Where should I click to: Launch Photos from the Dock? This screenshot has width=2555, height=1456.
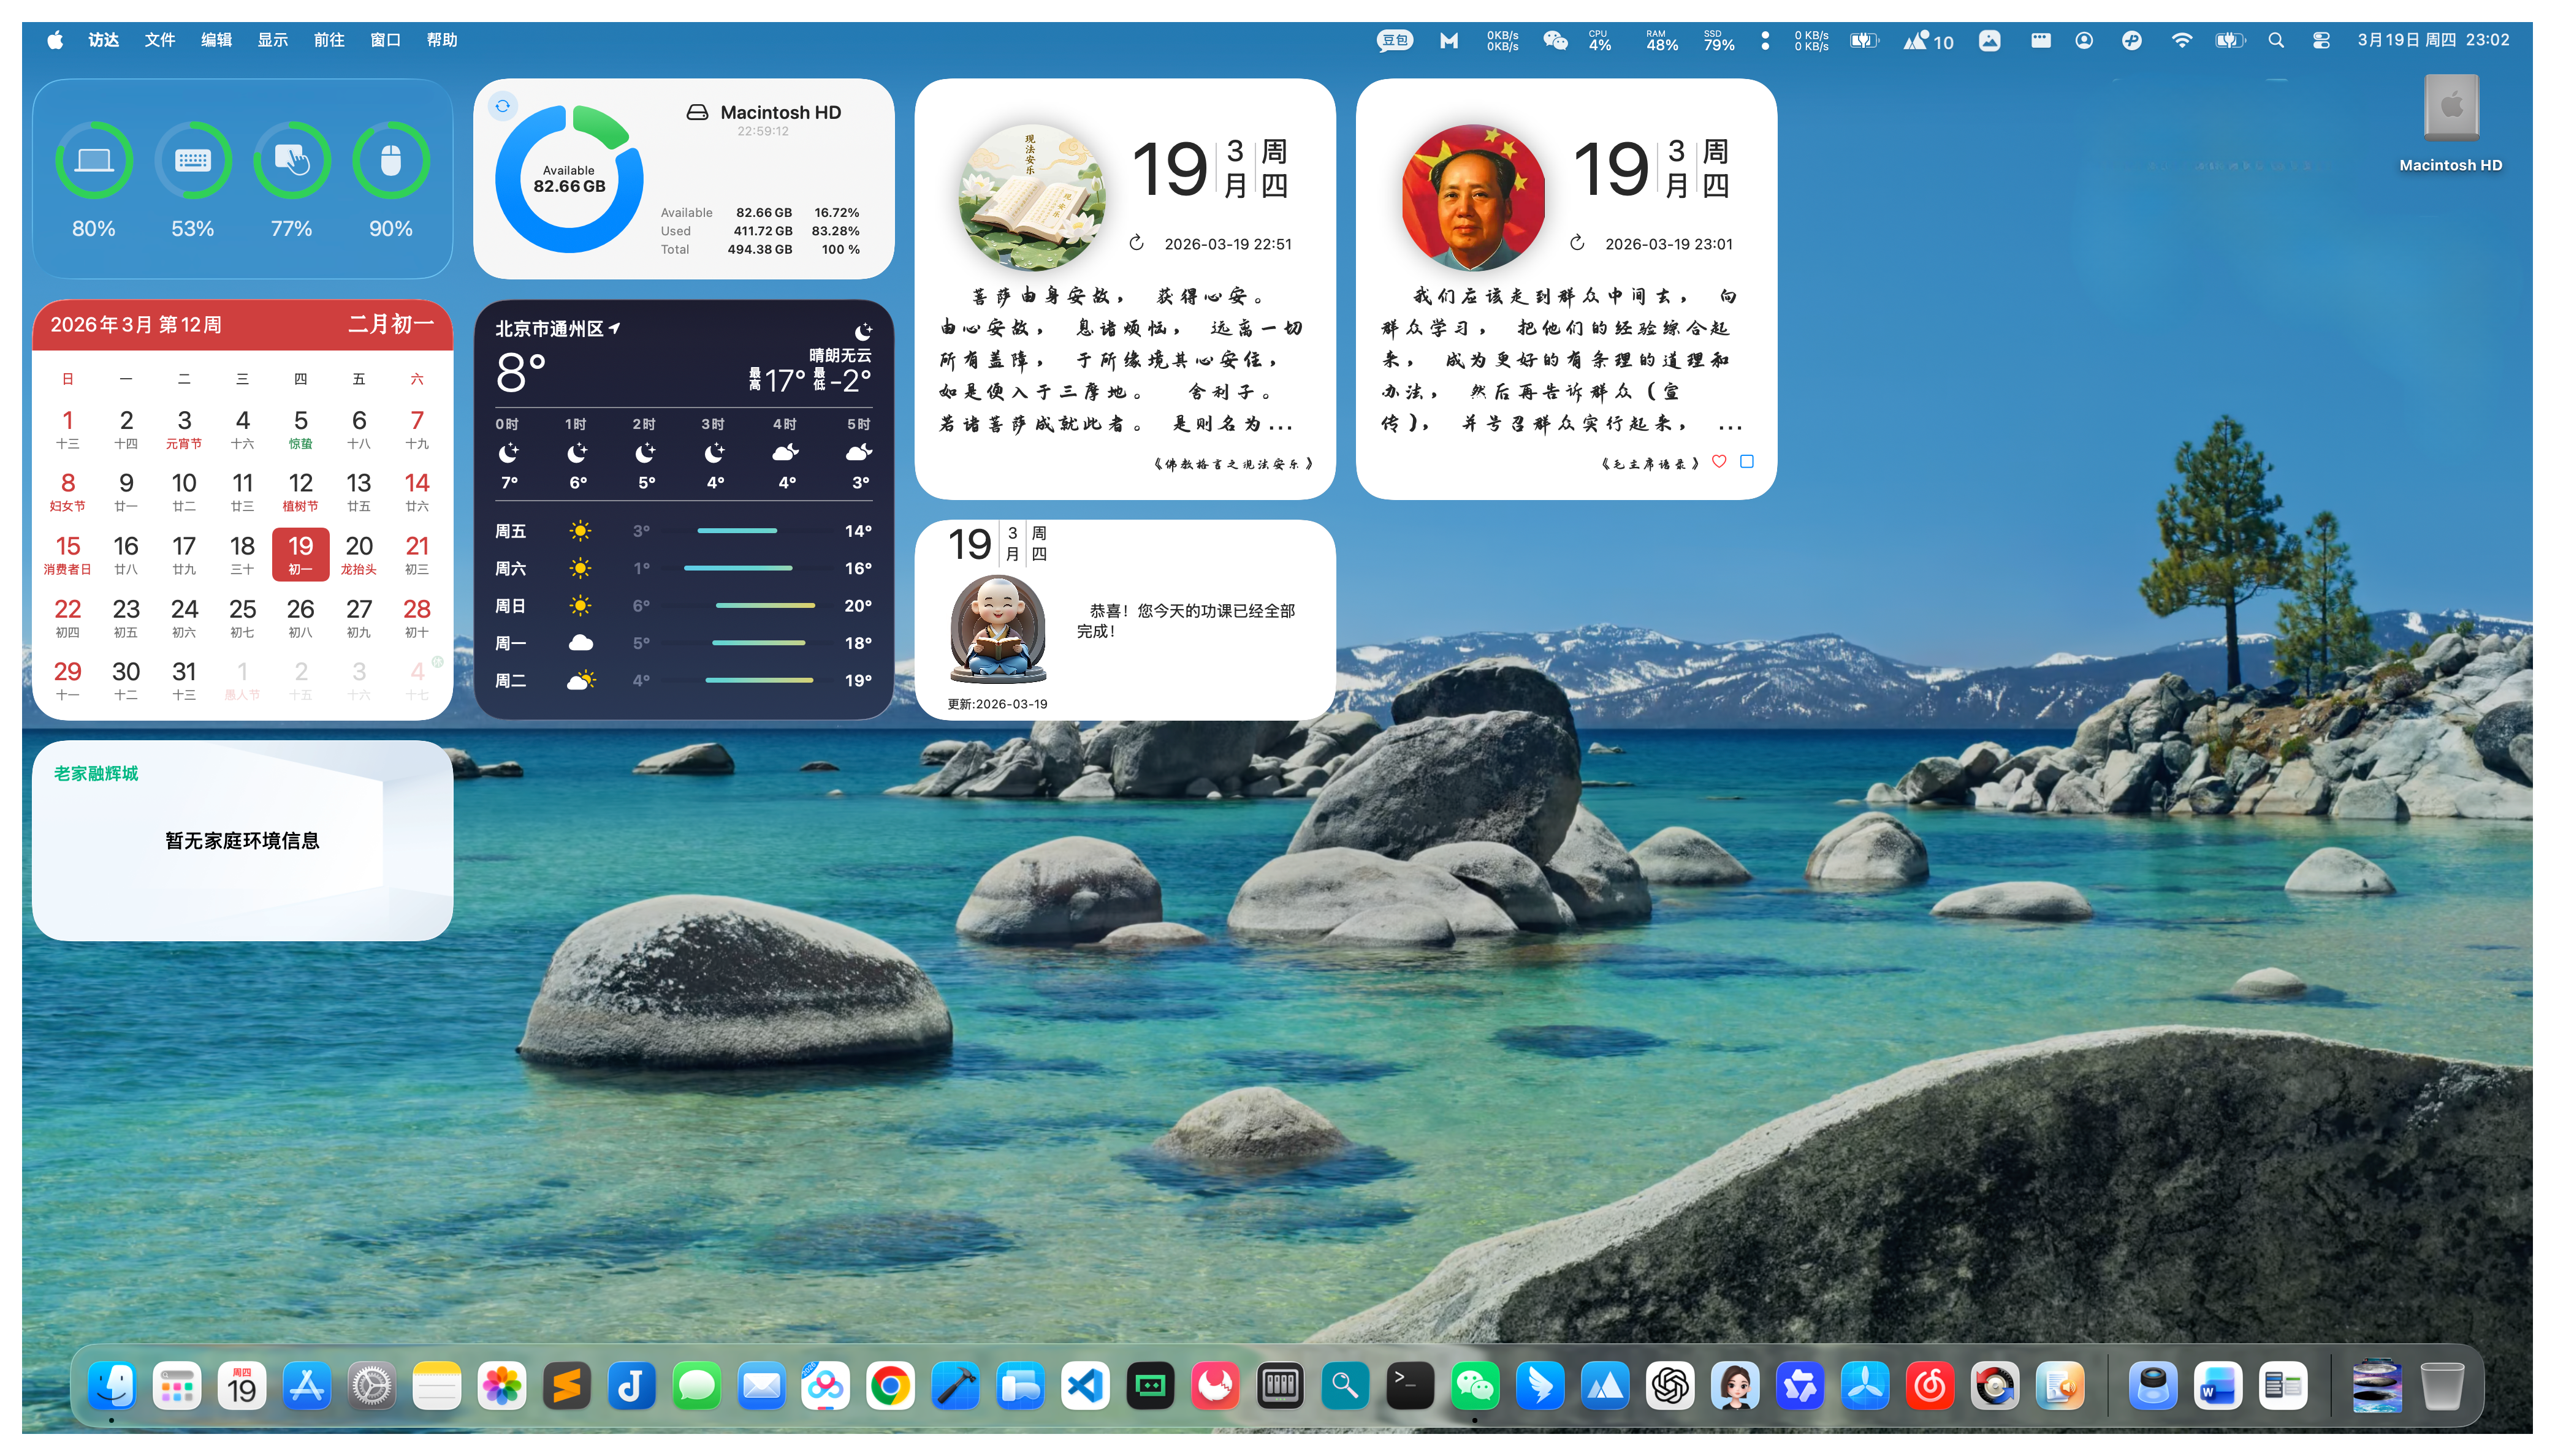click(502, 1386)
